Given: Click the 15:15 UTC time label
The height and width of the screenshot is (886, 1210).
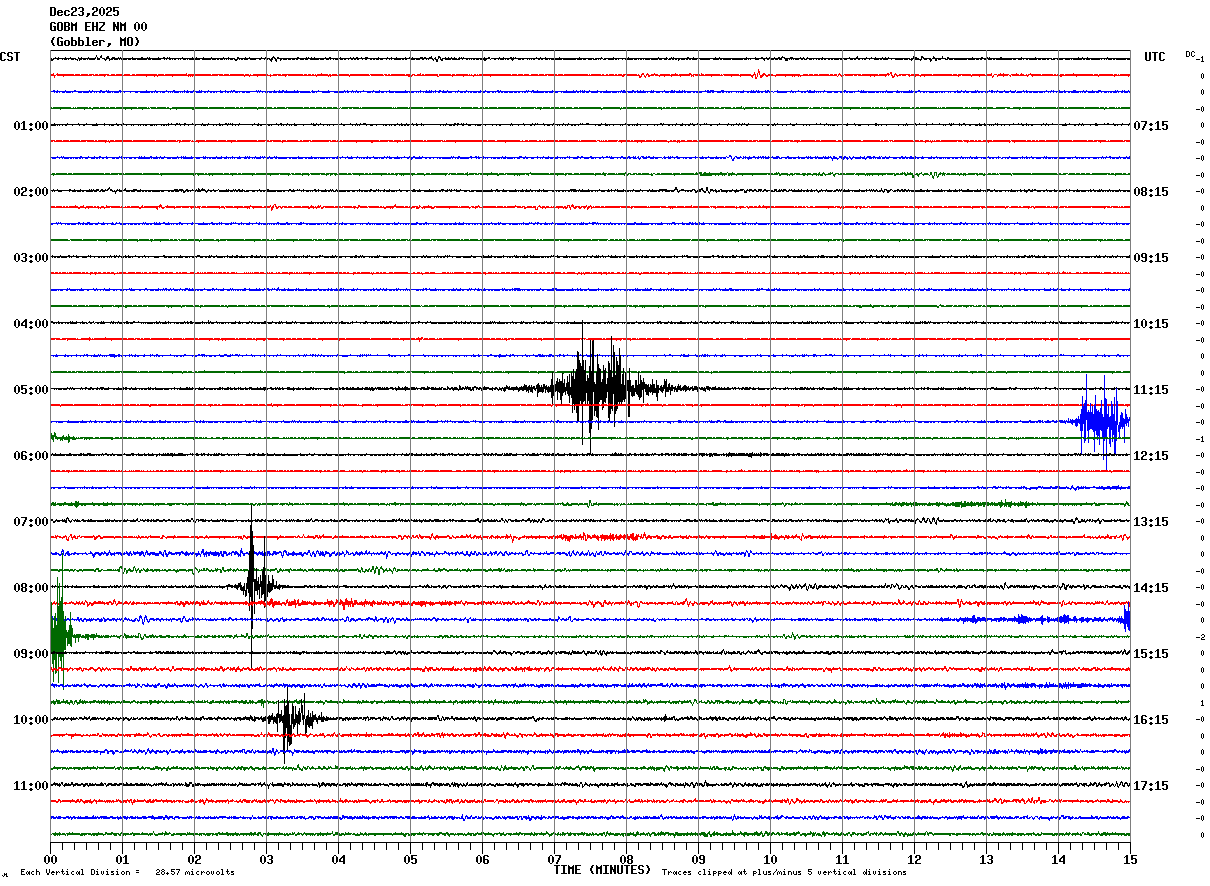Looking at the screenshot, I should [1151, 654].
